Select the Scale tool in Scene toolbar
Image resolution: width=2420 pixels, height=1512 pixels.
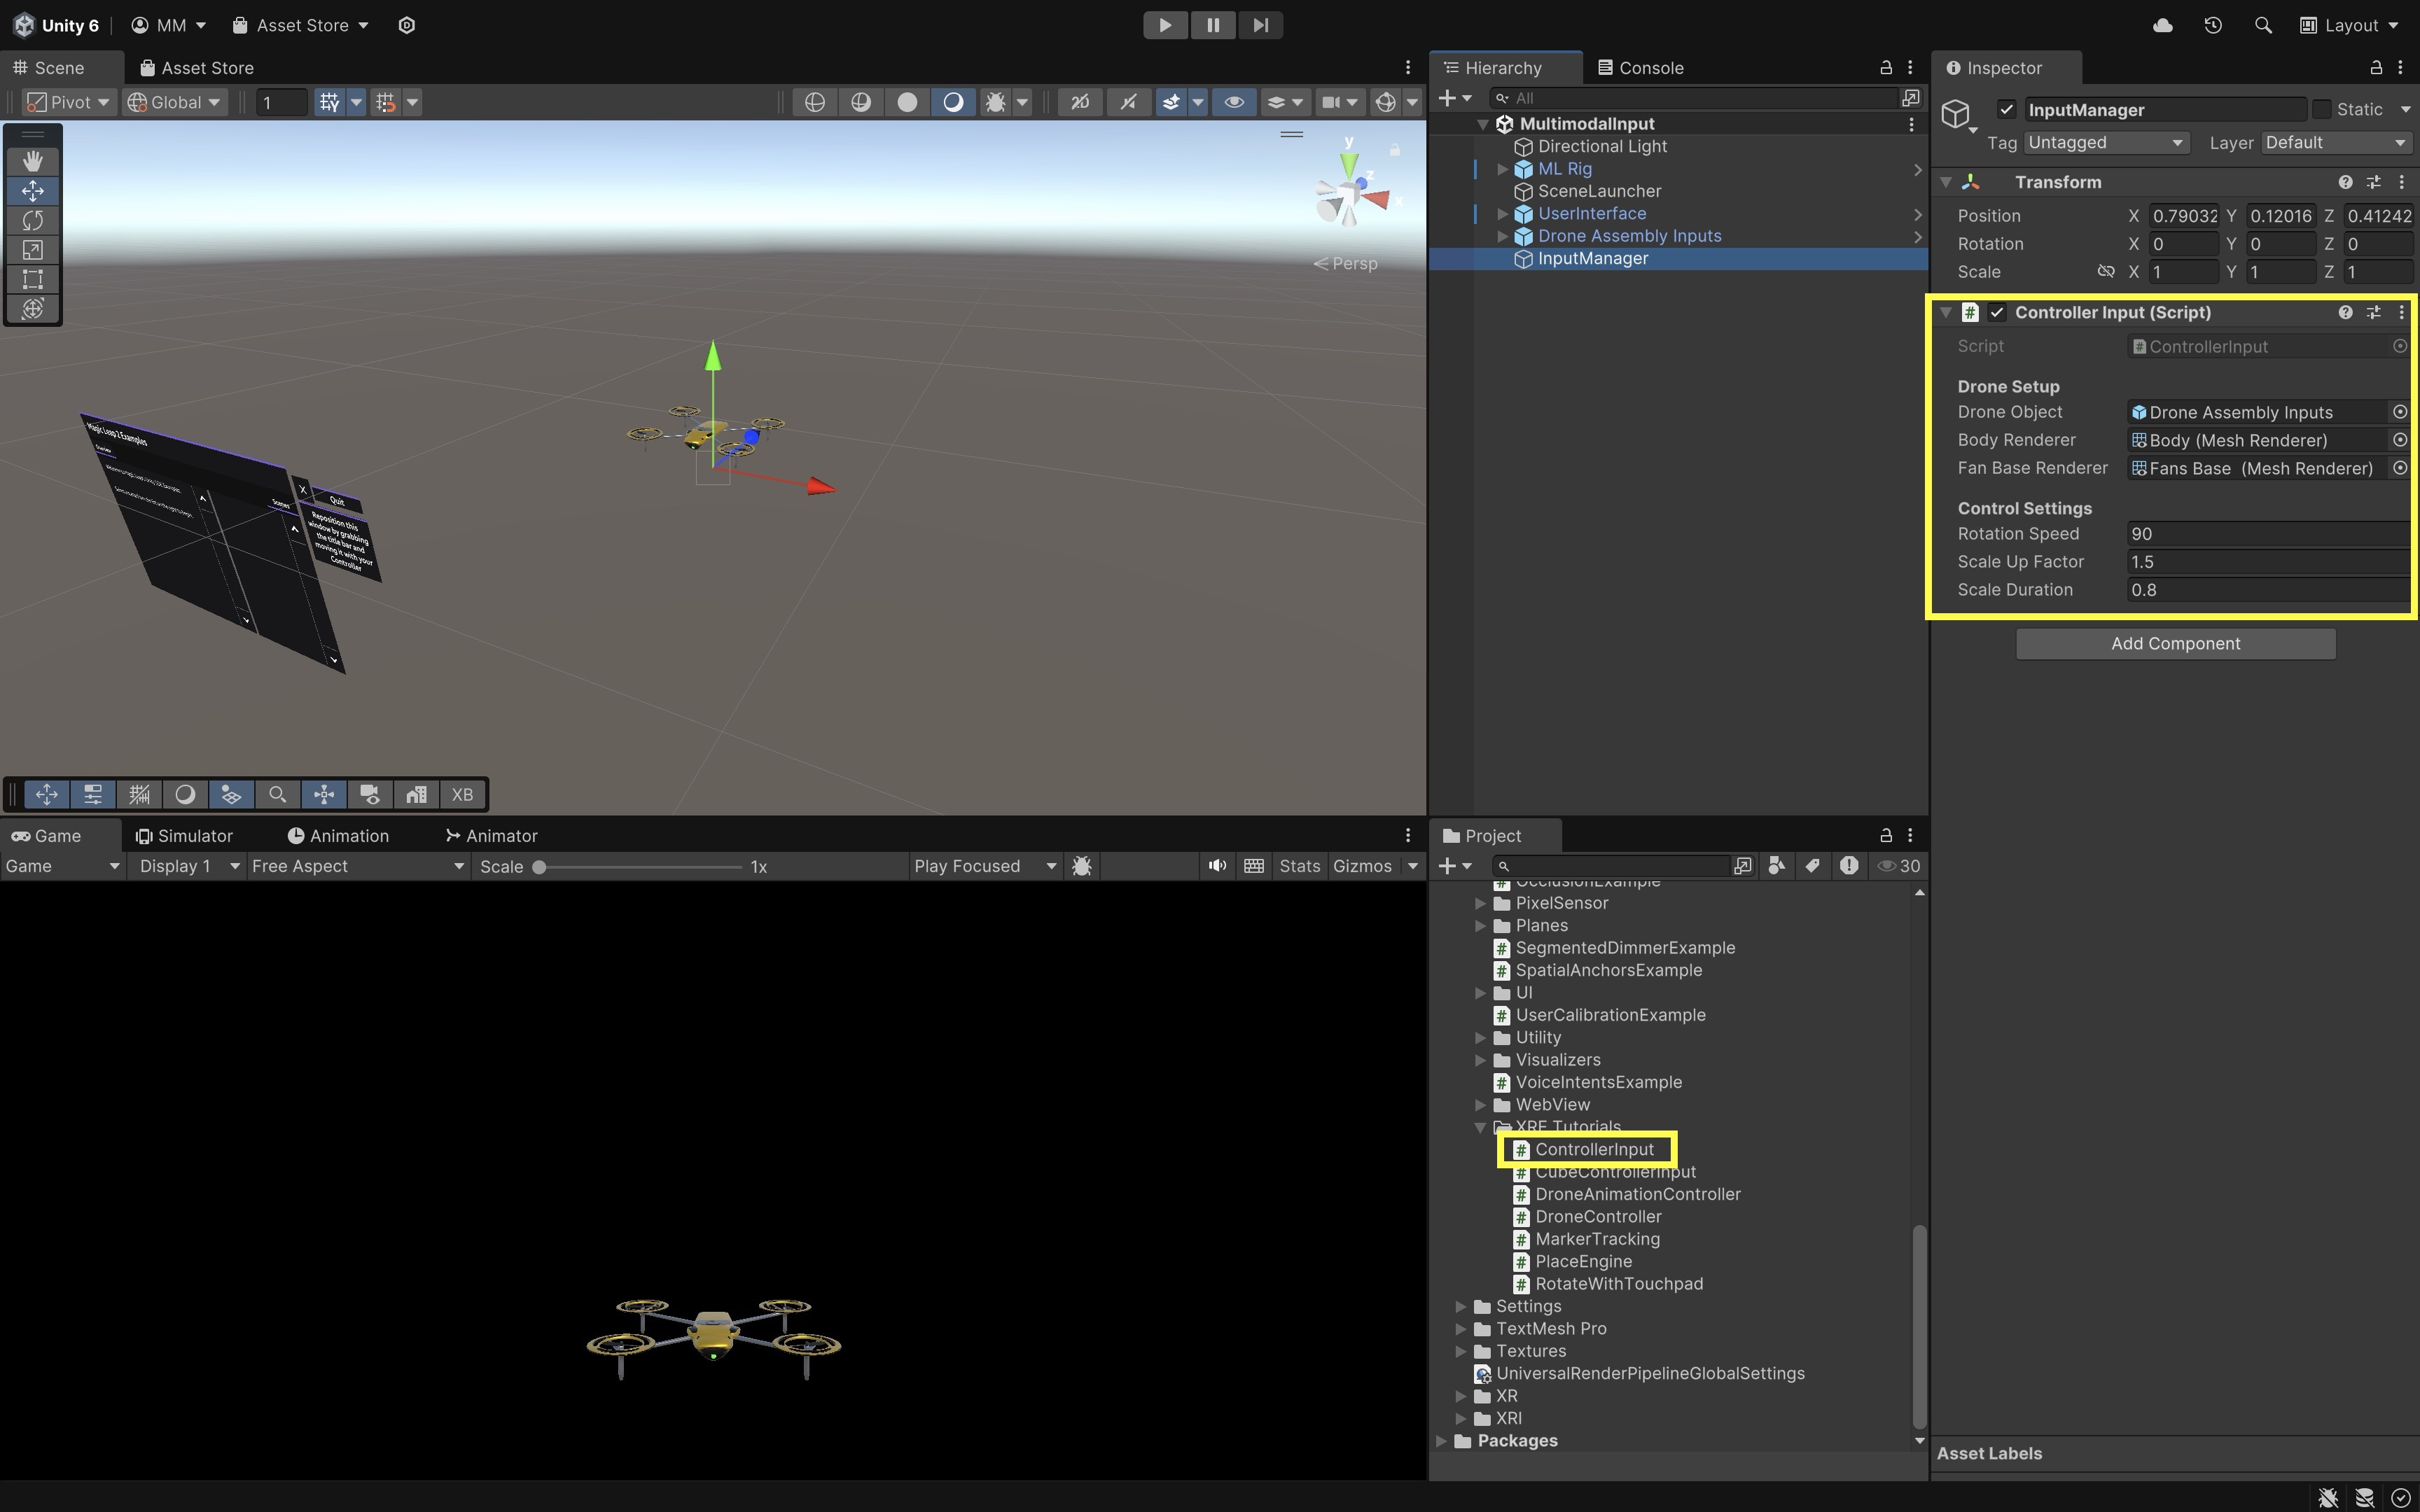coord(33,250)
